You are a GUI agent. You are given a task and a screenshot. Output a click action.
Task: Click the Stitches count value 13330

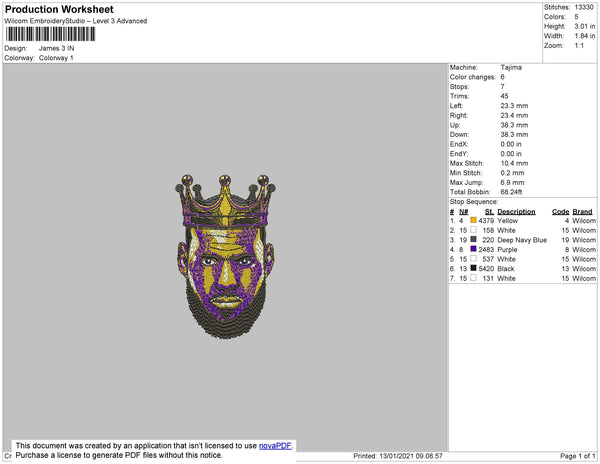coord(584,7)
